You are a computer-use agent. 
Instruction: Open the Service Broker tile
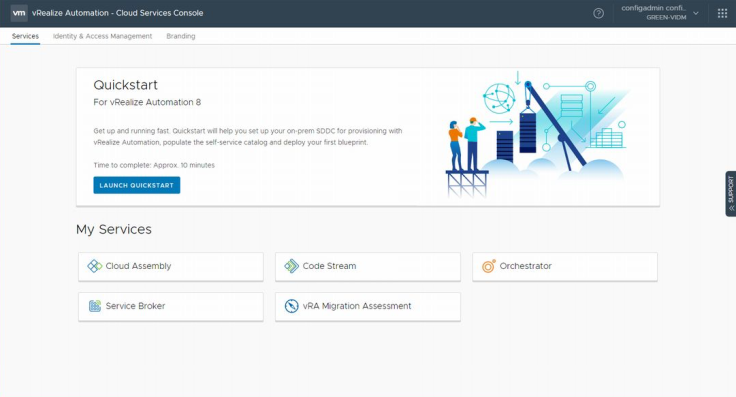point(171,306)
